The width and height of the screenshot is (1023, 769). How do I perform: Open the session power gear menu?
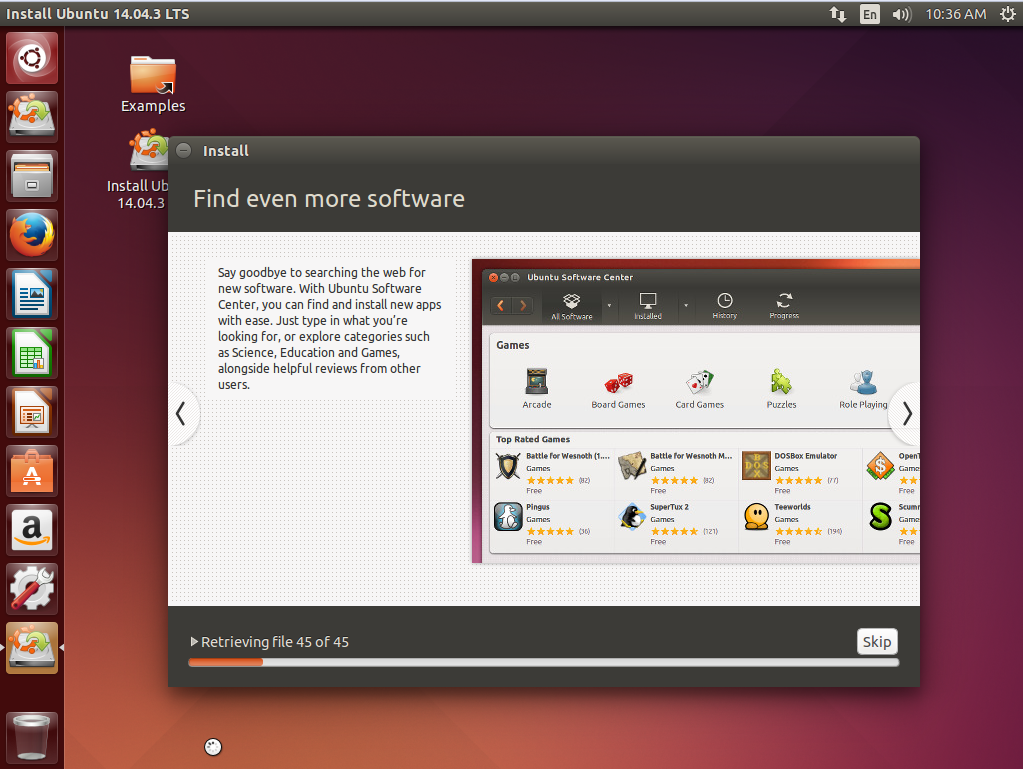[x=1007, y=14]
